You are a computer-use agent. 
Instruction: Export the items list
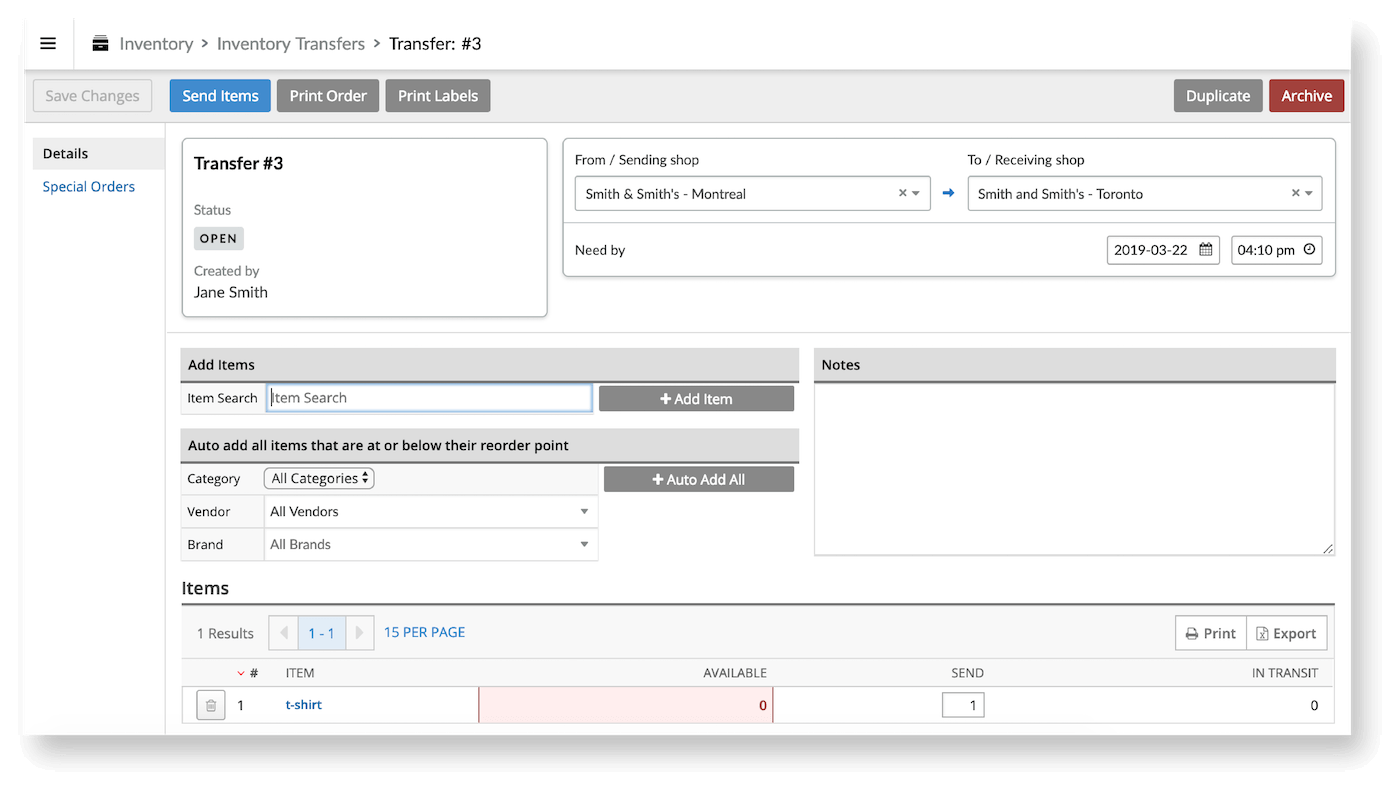click(1286, 634)
